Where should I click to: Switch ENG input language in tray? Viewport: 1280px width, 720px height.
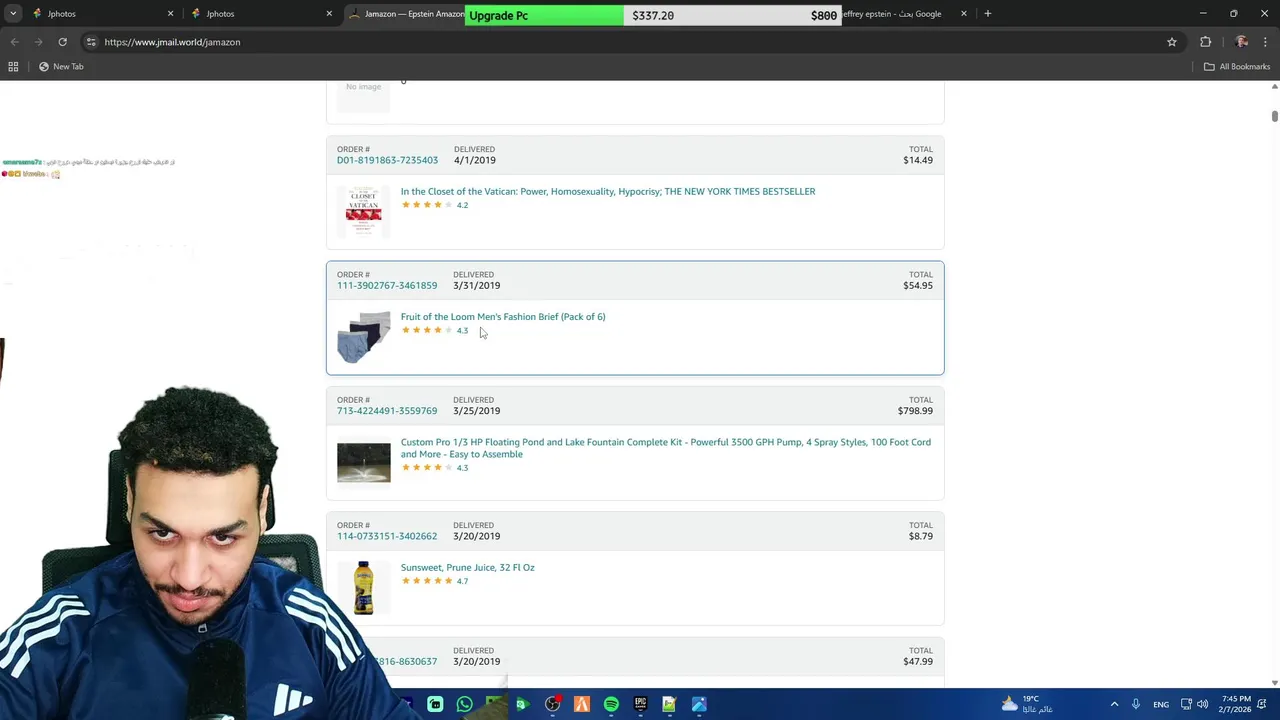(1161, 705)
